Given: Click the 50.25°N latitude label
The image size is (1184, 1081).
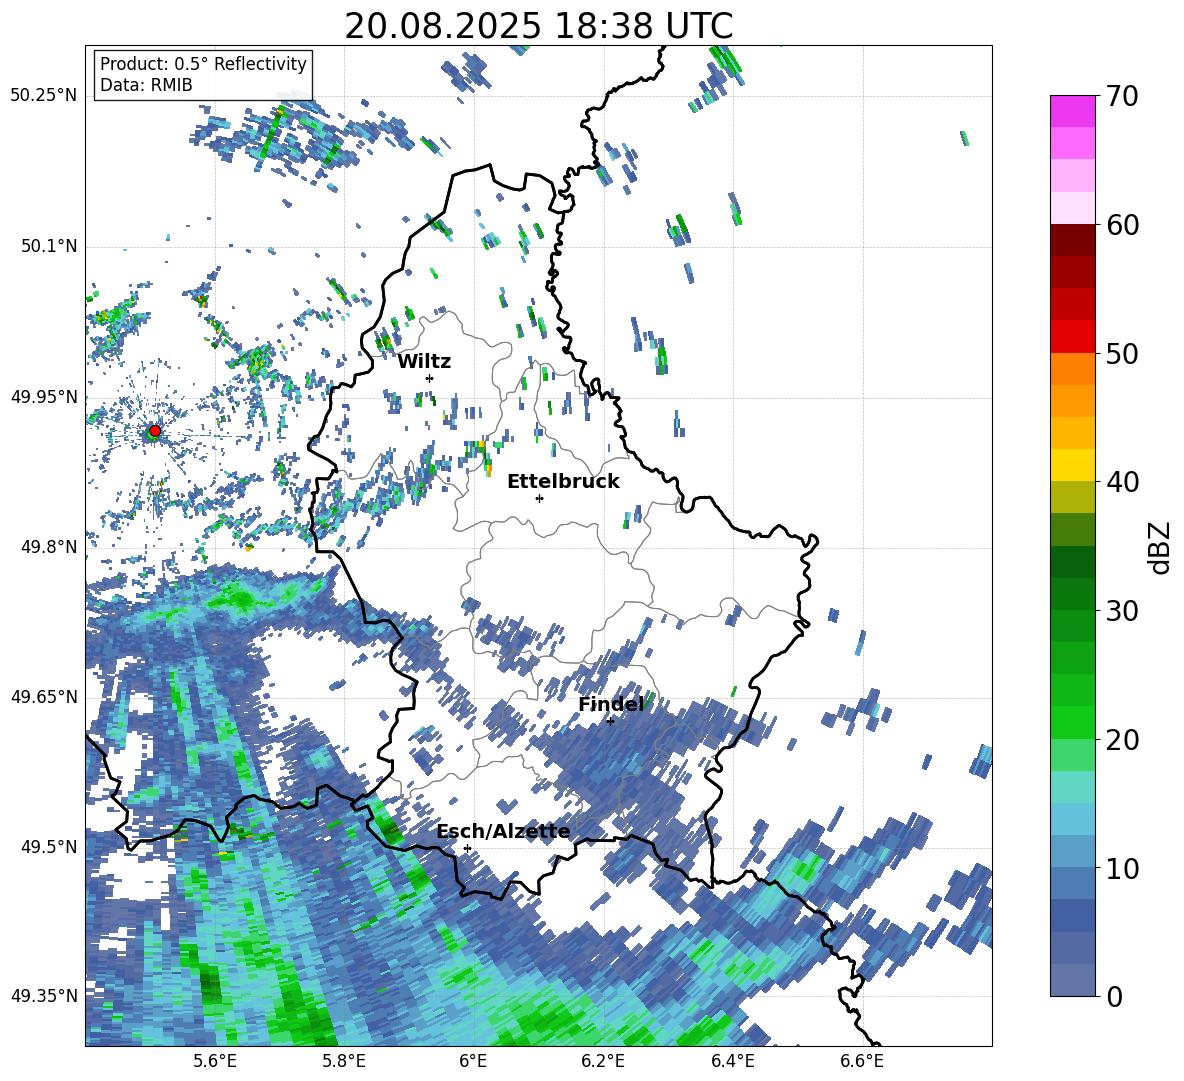Looking at the screenshot, I should pyautogui.click(x=43, y=96).
